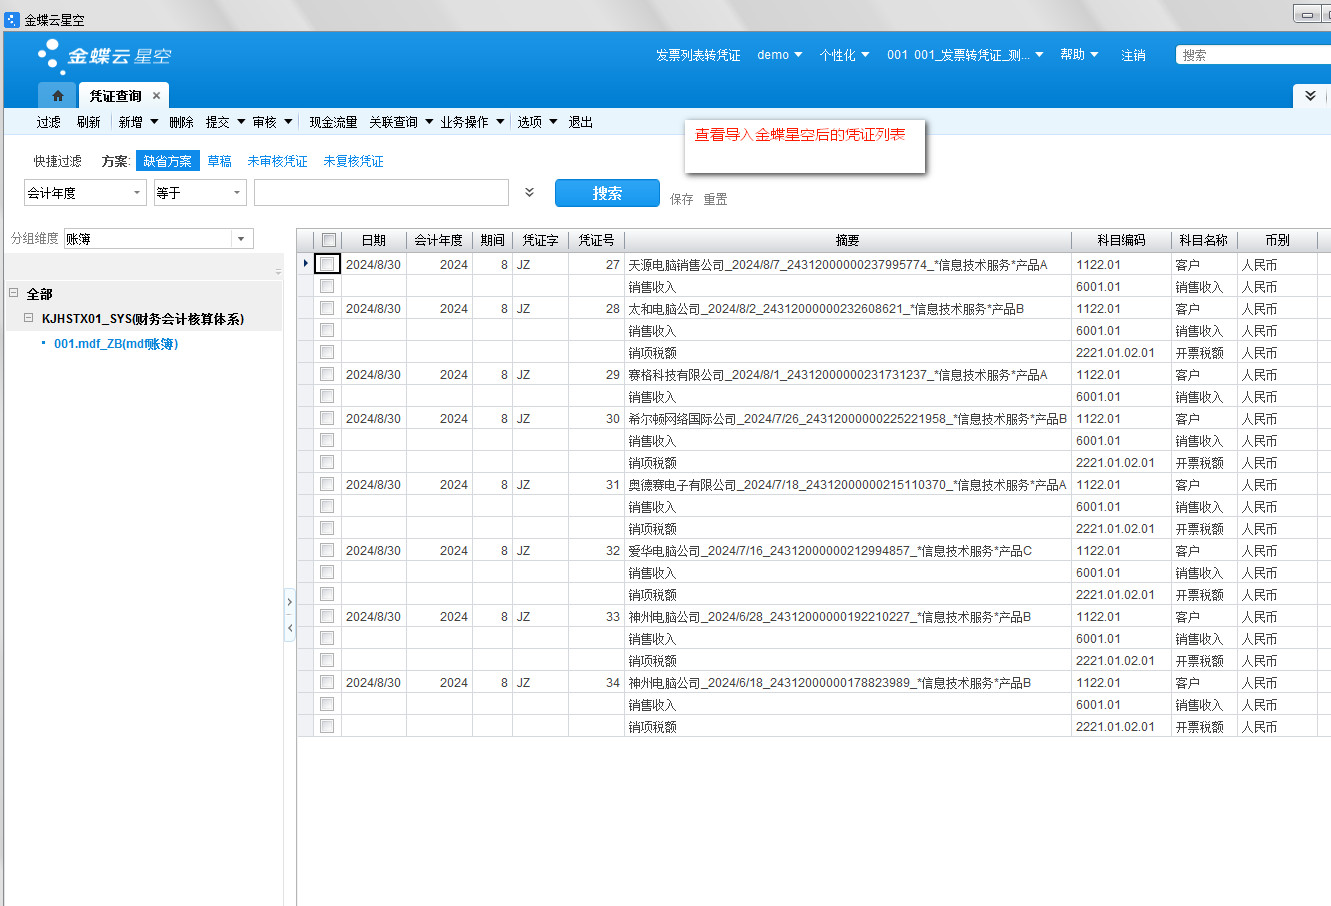1331x906 pixels.
Task: Toggle the select-all header checkbox
Action: [328, 240]
